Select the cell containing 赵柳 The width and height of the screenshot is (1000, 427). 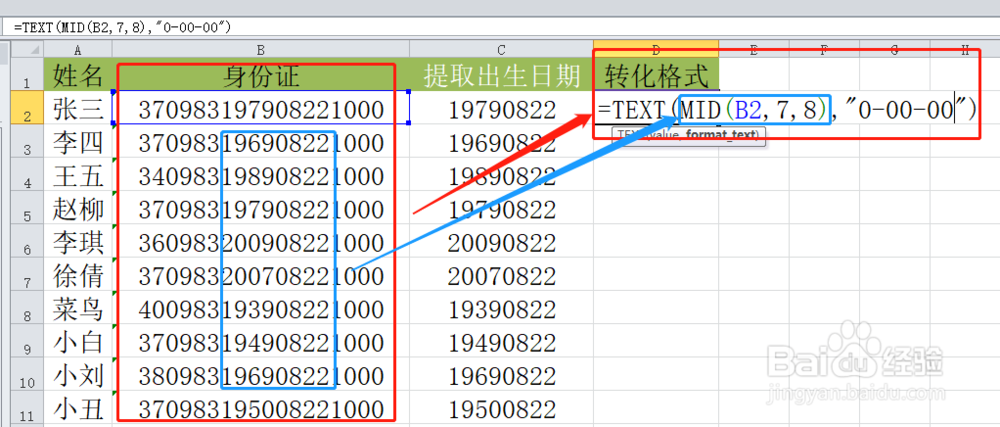tap(78, 208)
